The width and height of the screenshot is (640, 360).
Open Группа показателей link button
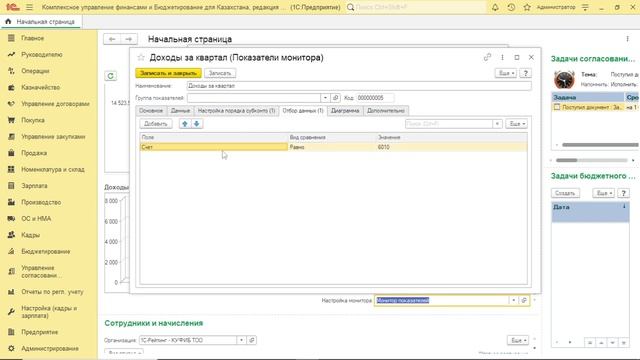[335, 98]
